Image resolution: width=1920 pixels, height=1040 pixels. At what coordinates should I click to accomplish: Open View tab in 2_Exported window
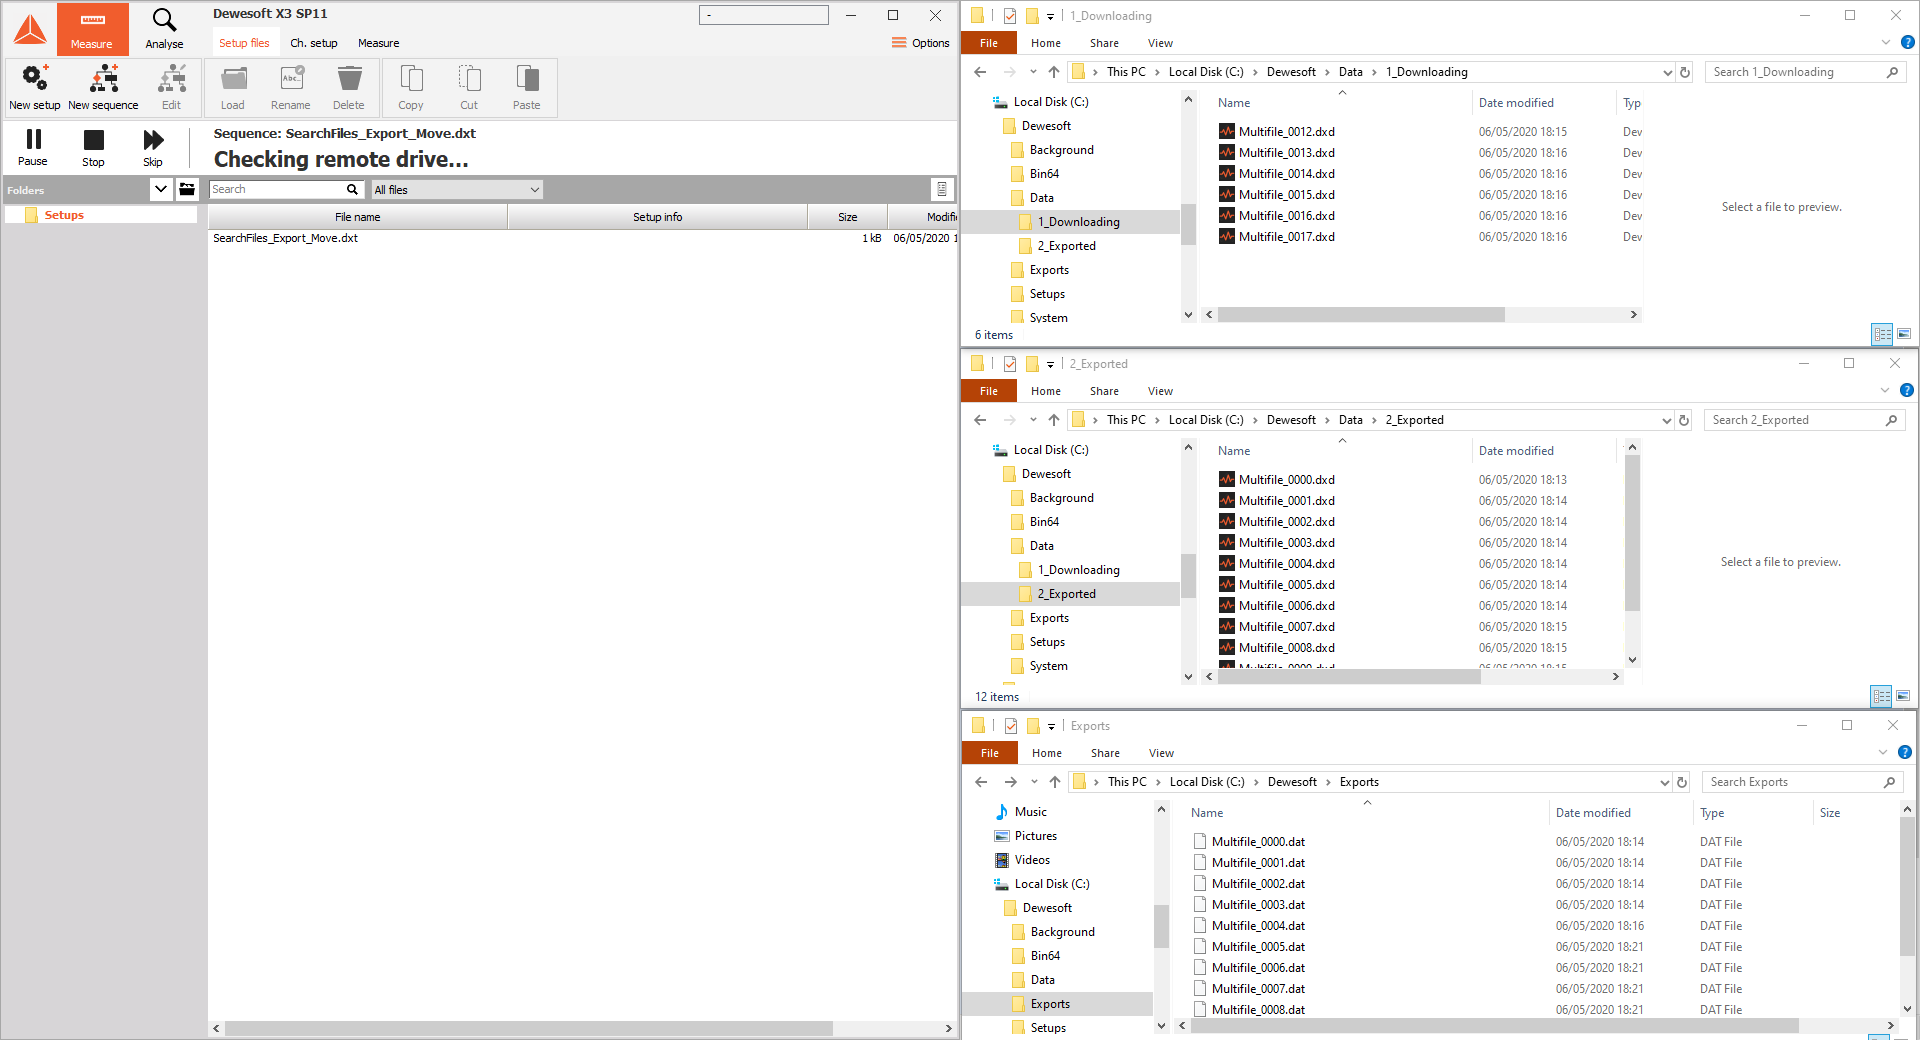coord(1160,391)
